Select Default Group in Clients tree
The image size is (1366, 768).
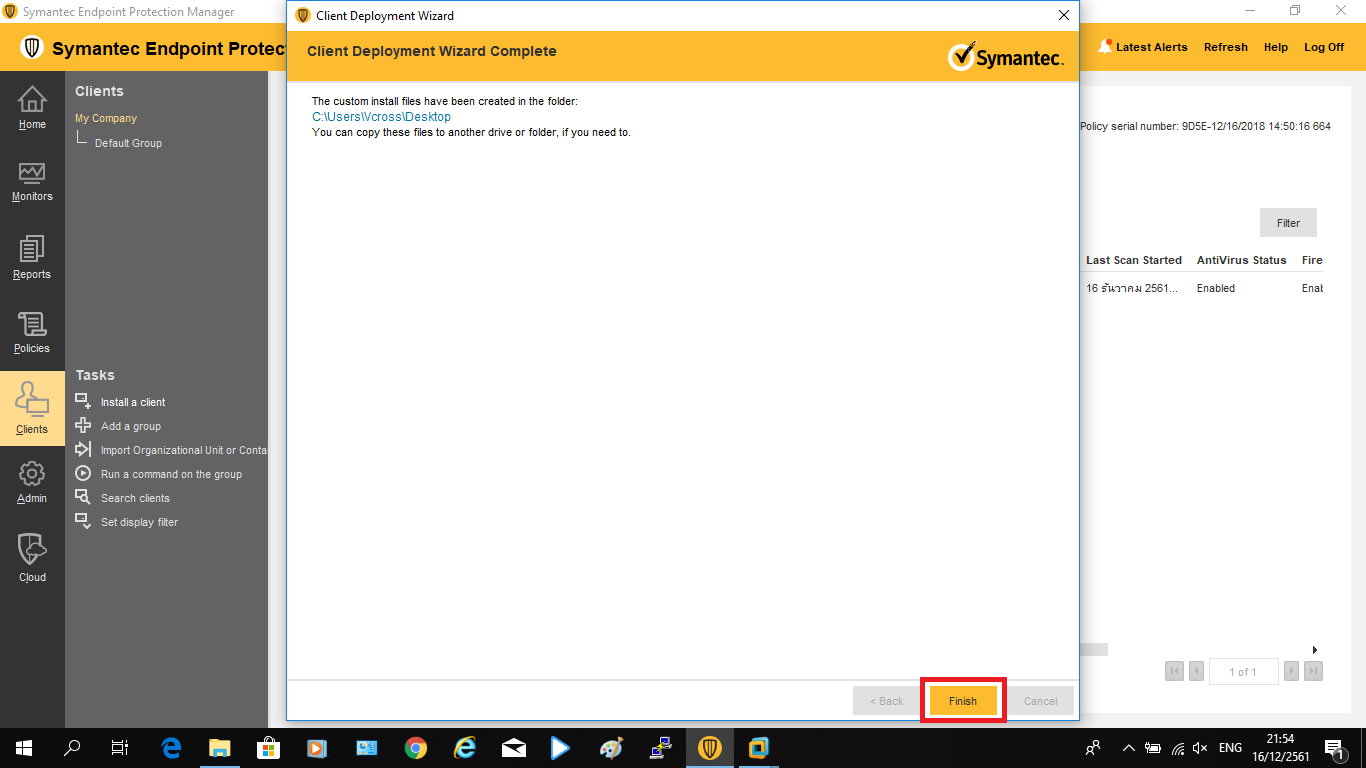pyautogui.click(x=128, y=143)
